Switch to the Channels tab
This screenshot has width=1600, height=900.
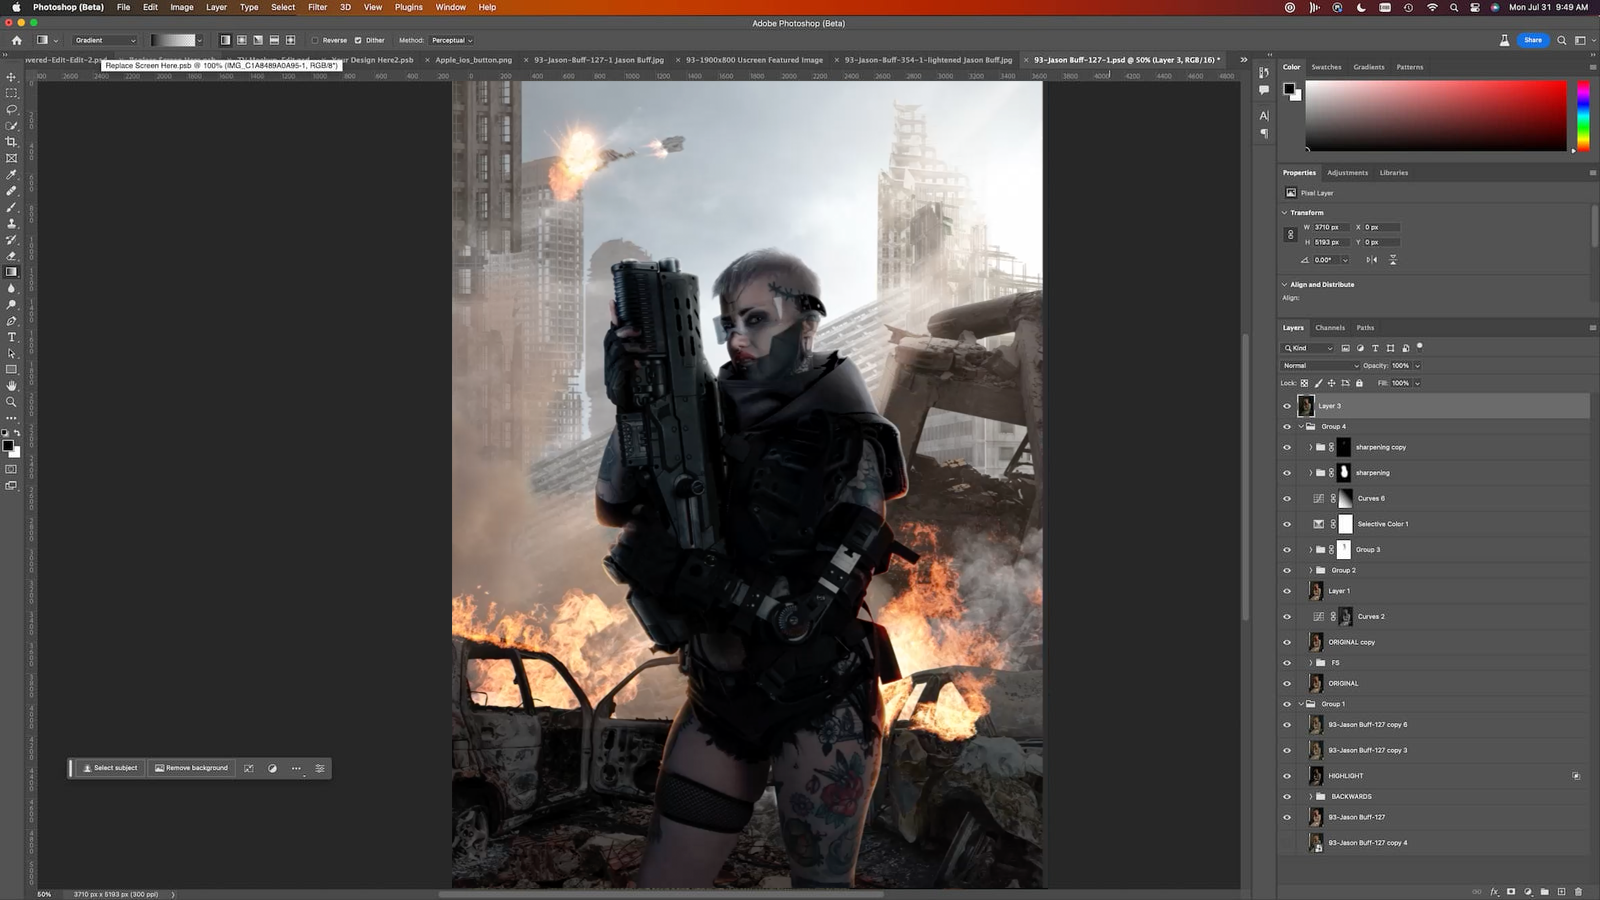coord(1329,328)
